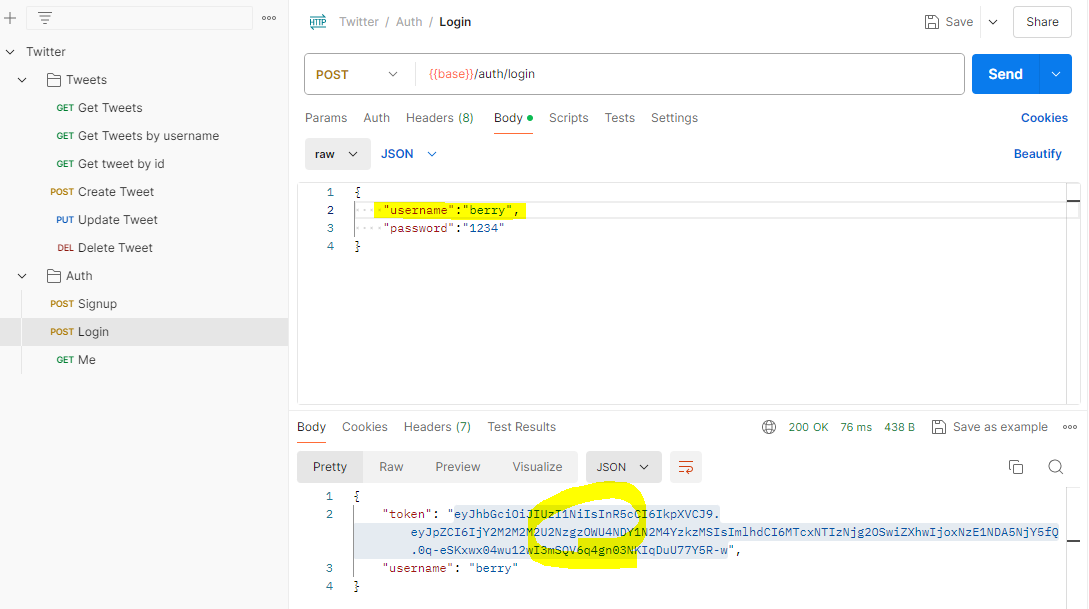This screenshot has height=609, width=1089.
Task: Switch to Visualize response view
Action: (x=537, y=467)
